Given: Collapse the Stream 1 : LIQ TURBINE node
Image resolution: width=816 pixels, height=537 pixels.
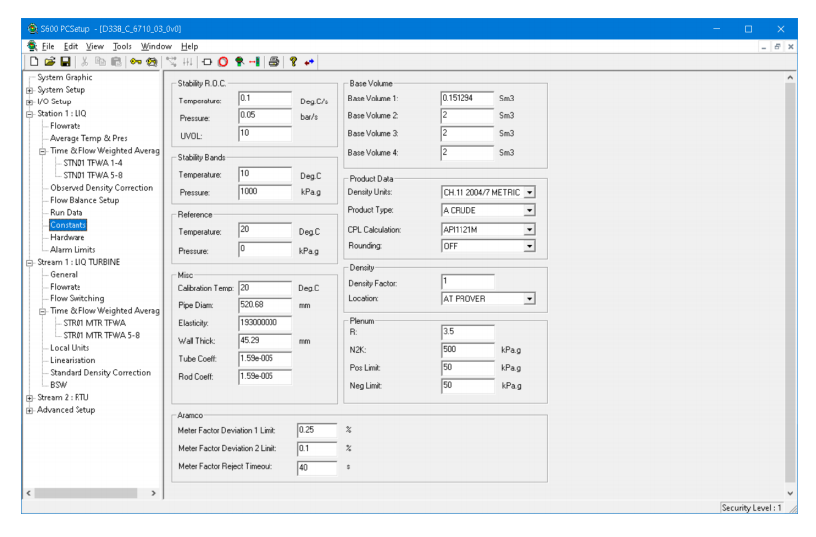Looking at the screenshot, I should coord(30,263).
